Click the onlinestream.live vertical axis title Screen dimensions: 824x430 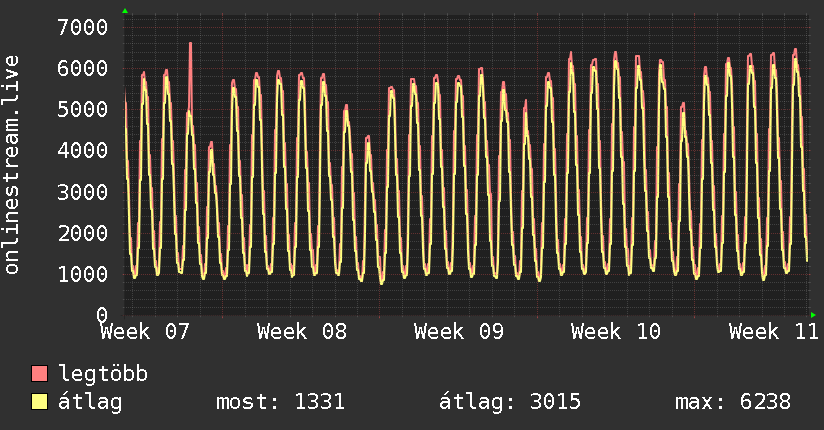coord(11,165)
